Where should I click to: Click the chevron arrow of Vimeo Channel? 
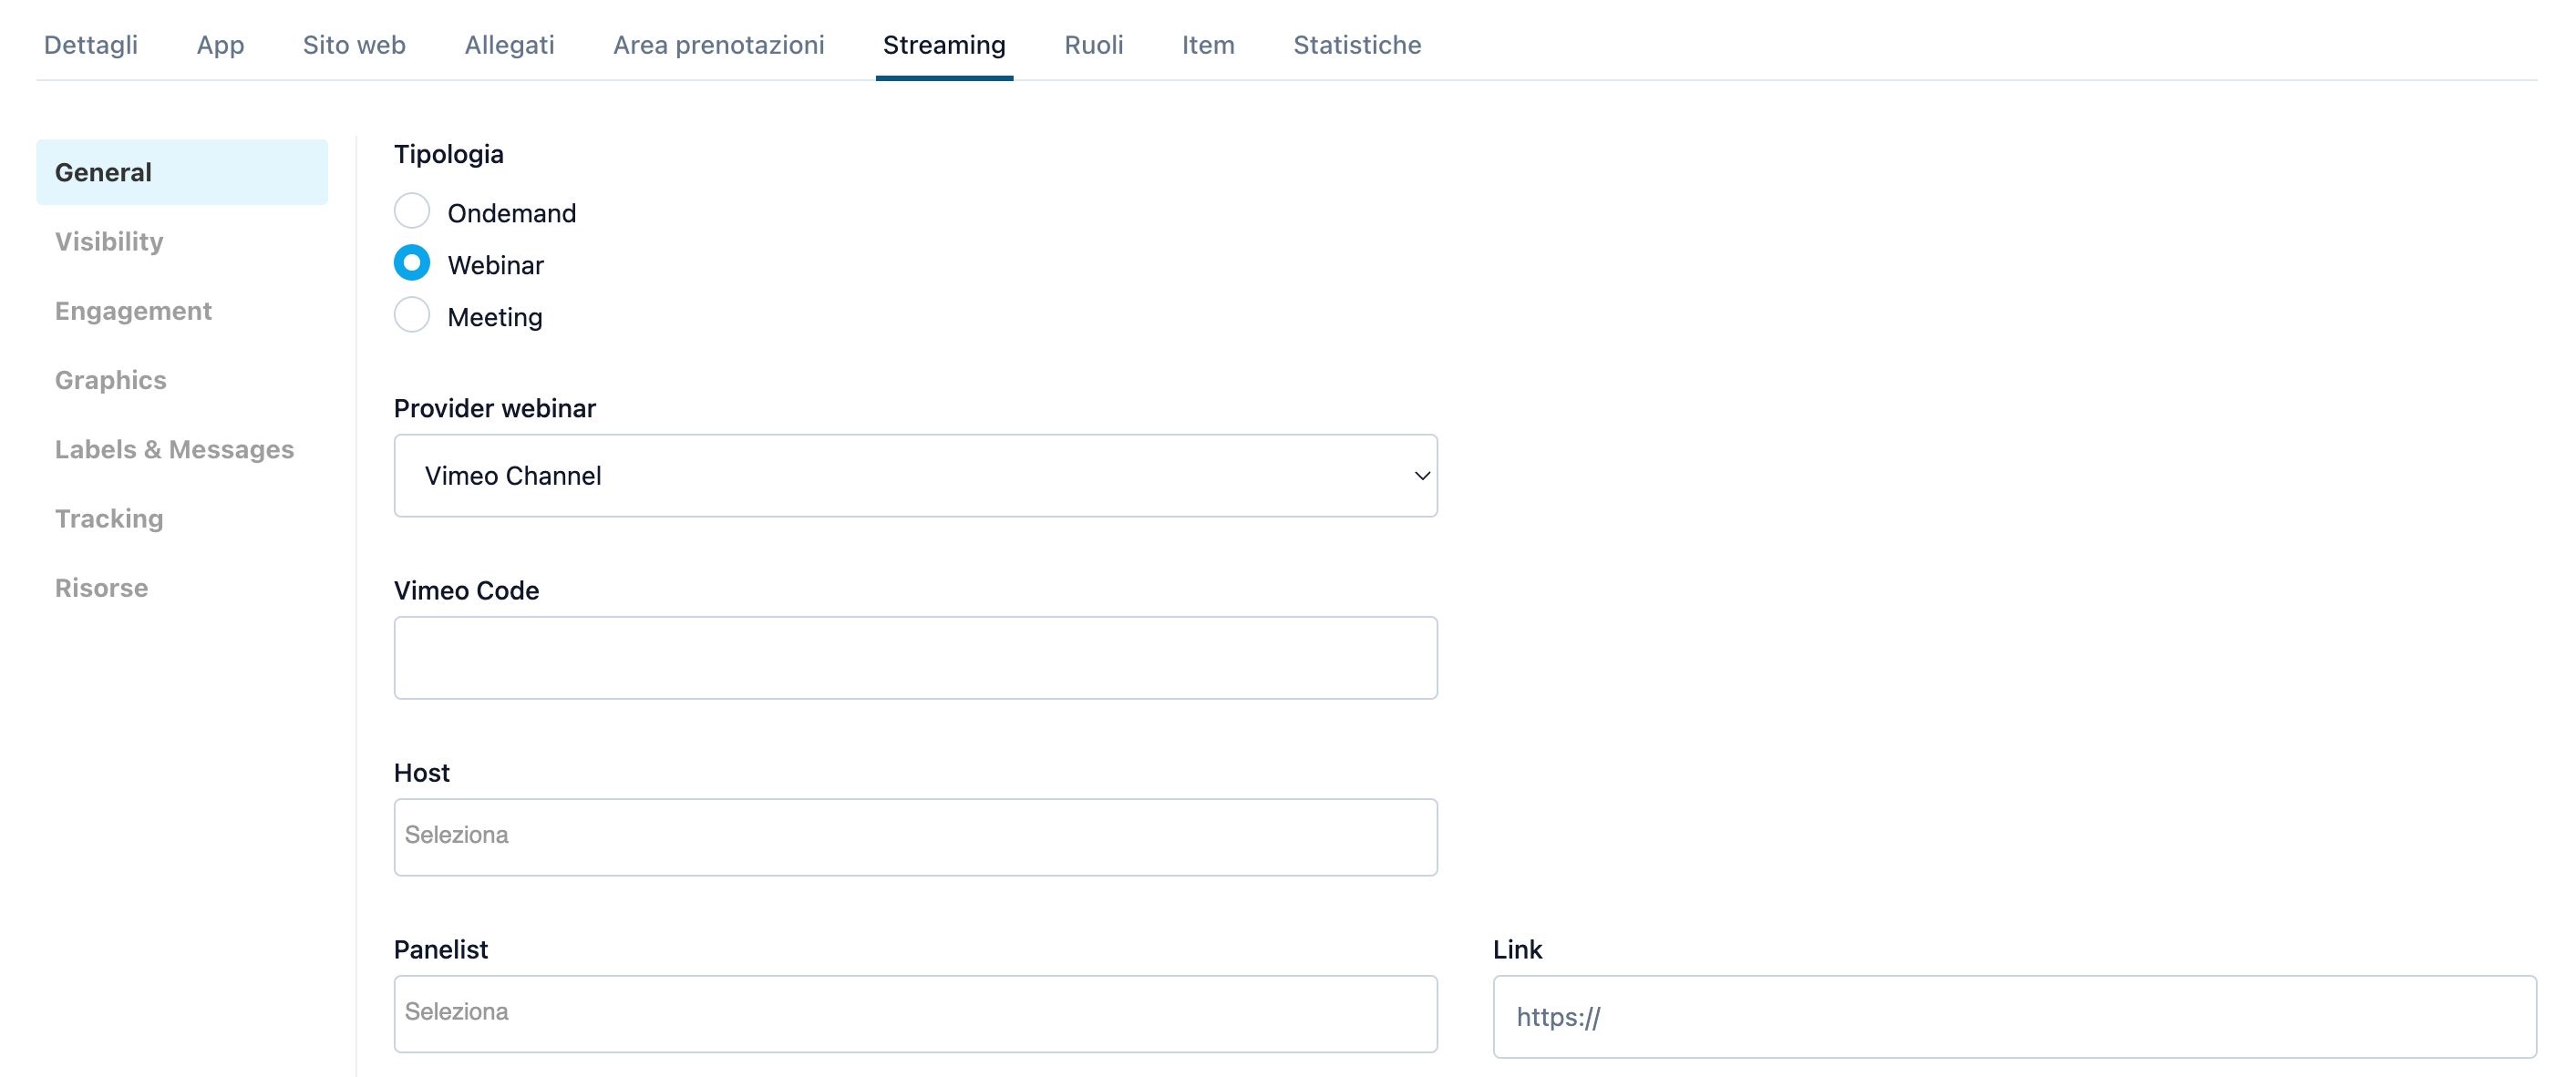(1421, 476)
